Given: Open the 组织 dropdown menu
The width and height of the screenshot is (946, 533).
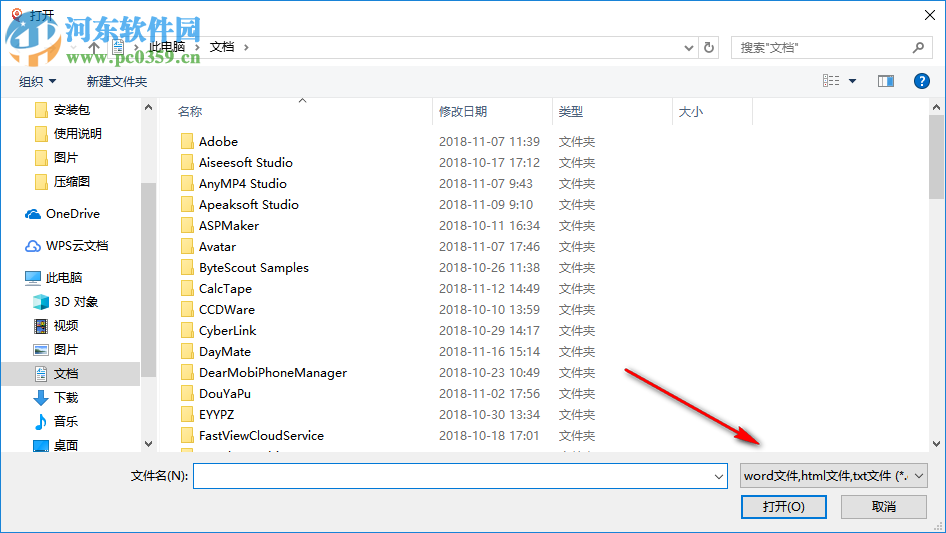Looking at the screenshot, I should [x=37, y=81].
